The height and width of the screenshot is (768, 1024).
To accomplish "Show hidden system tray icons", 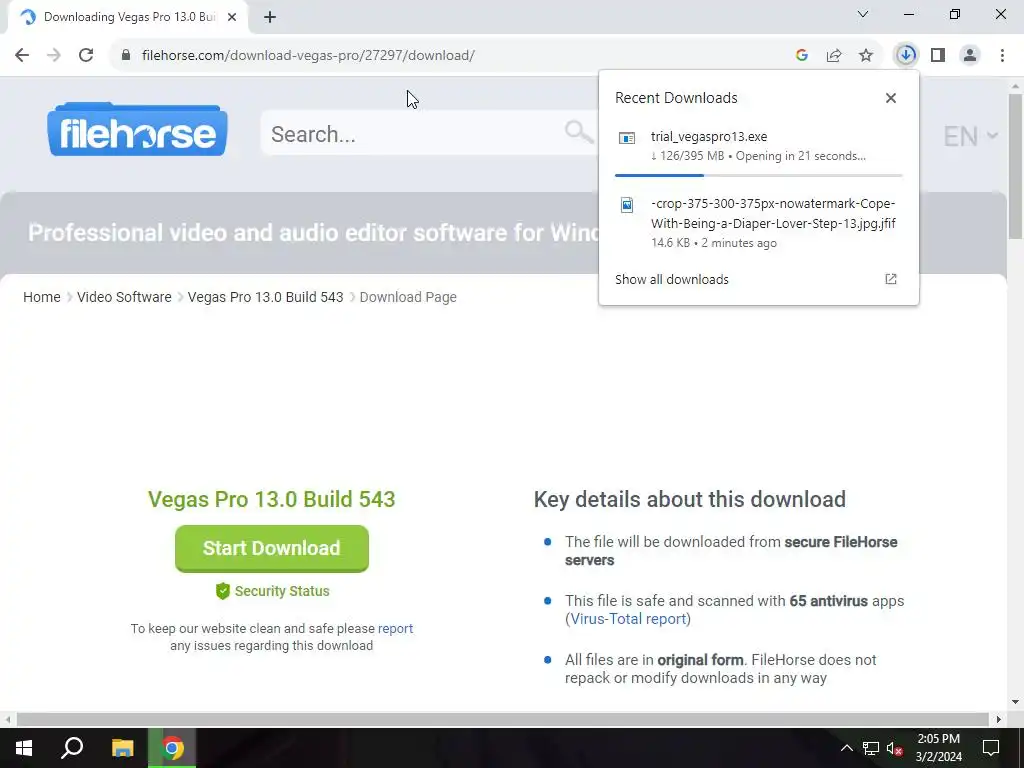I will click(x=846, y=748).
